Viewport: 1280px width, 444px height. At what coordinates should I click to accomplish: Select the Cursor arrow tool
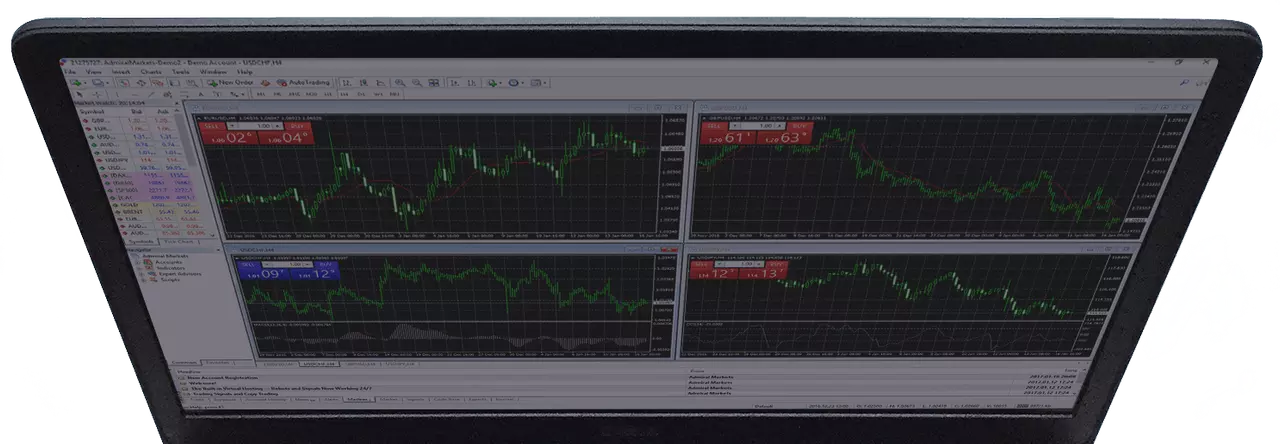coord(79,94)
